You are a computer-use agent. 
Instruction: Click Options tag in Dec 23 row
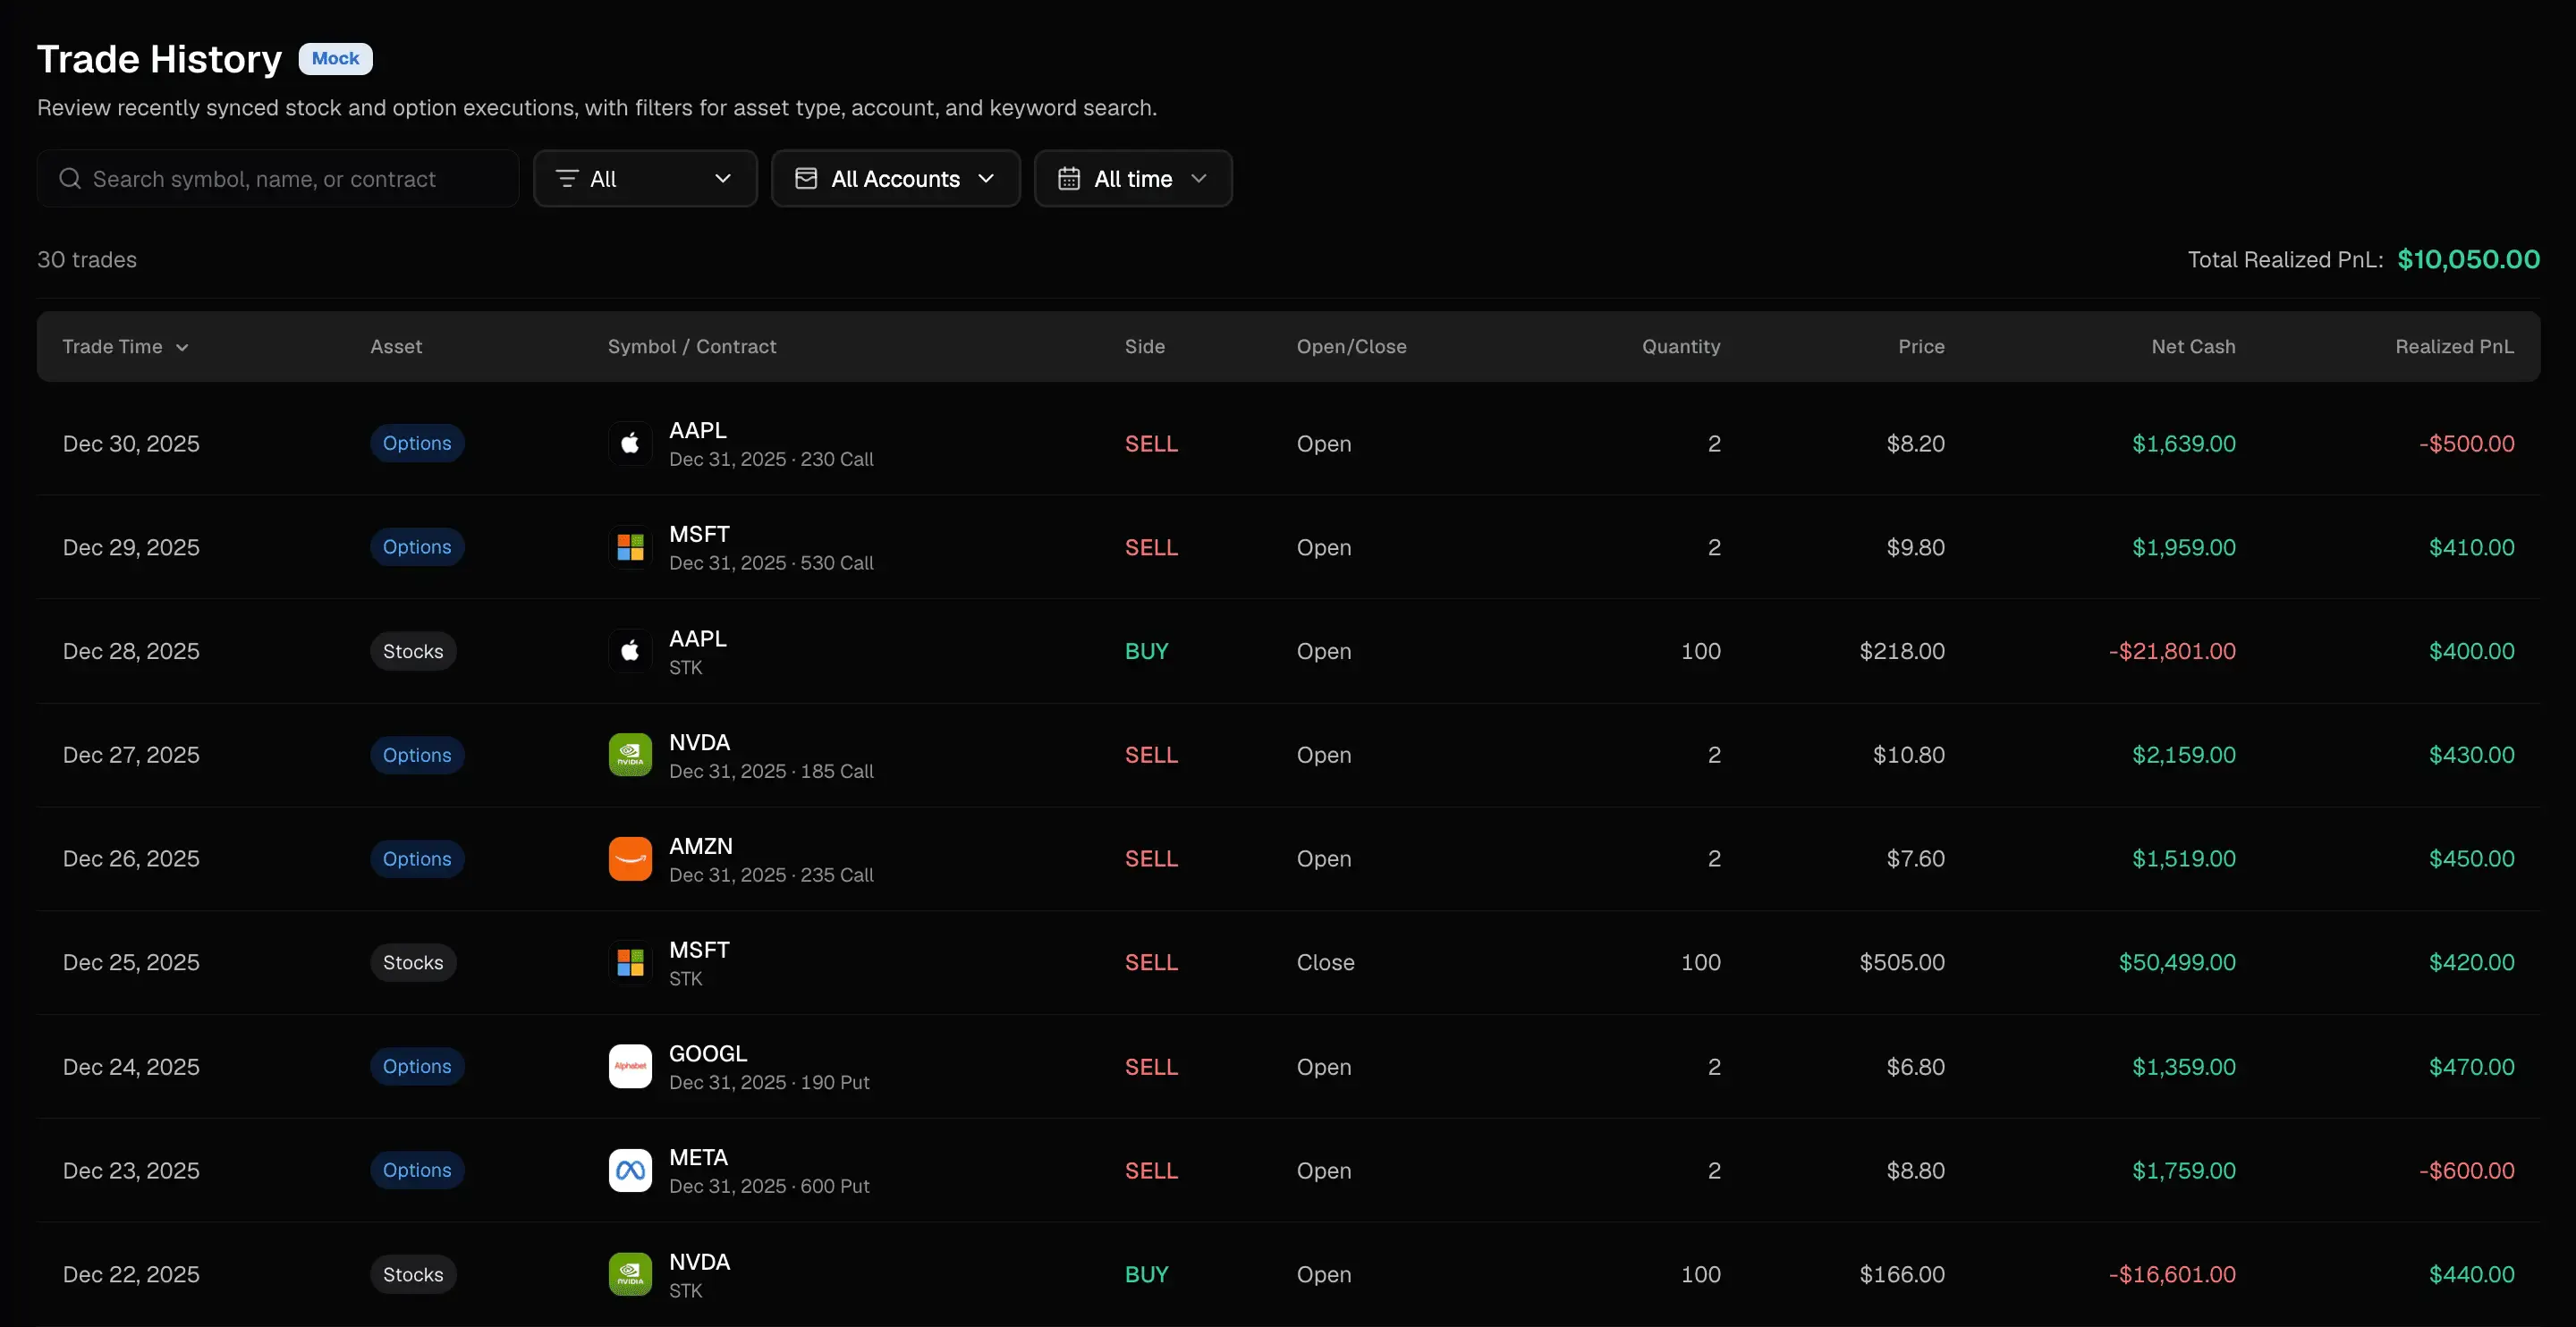(x=417, y=1170)
